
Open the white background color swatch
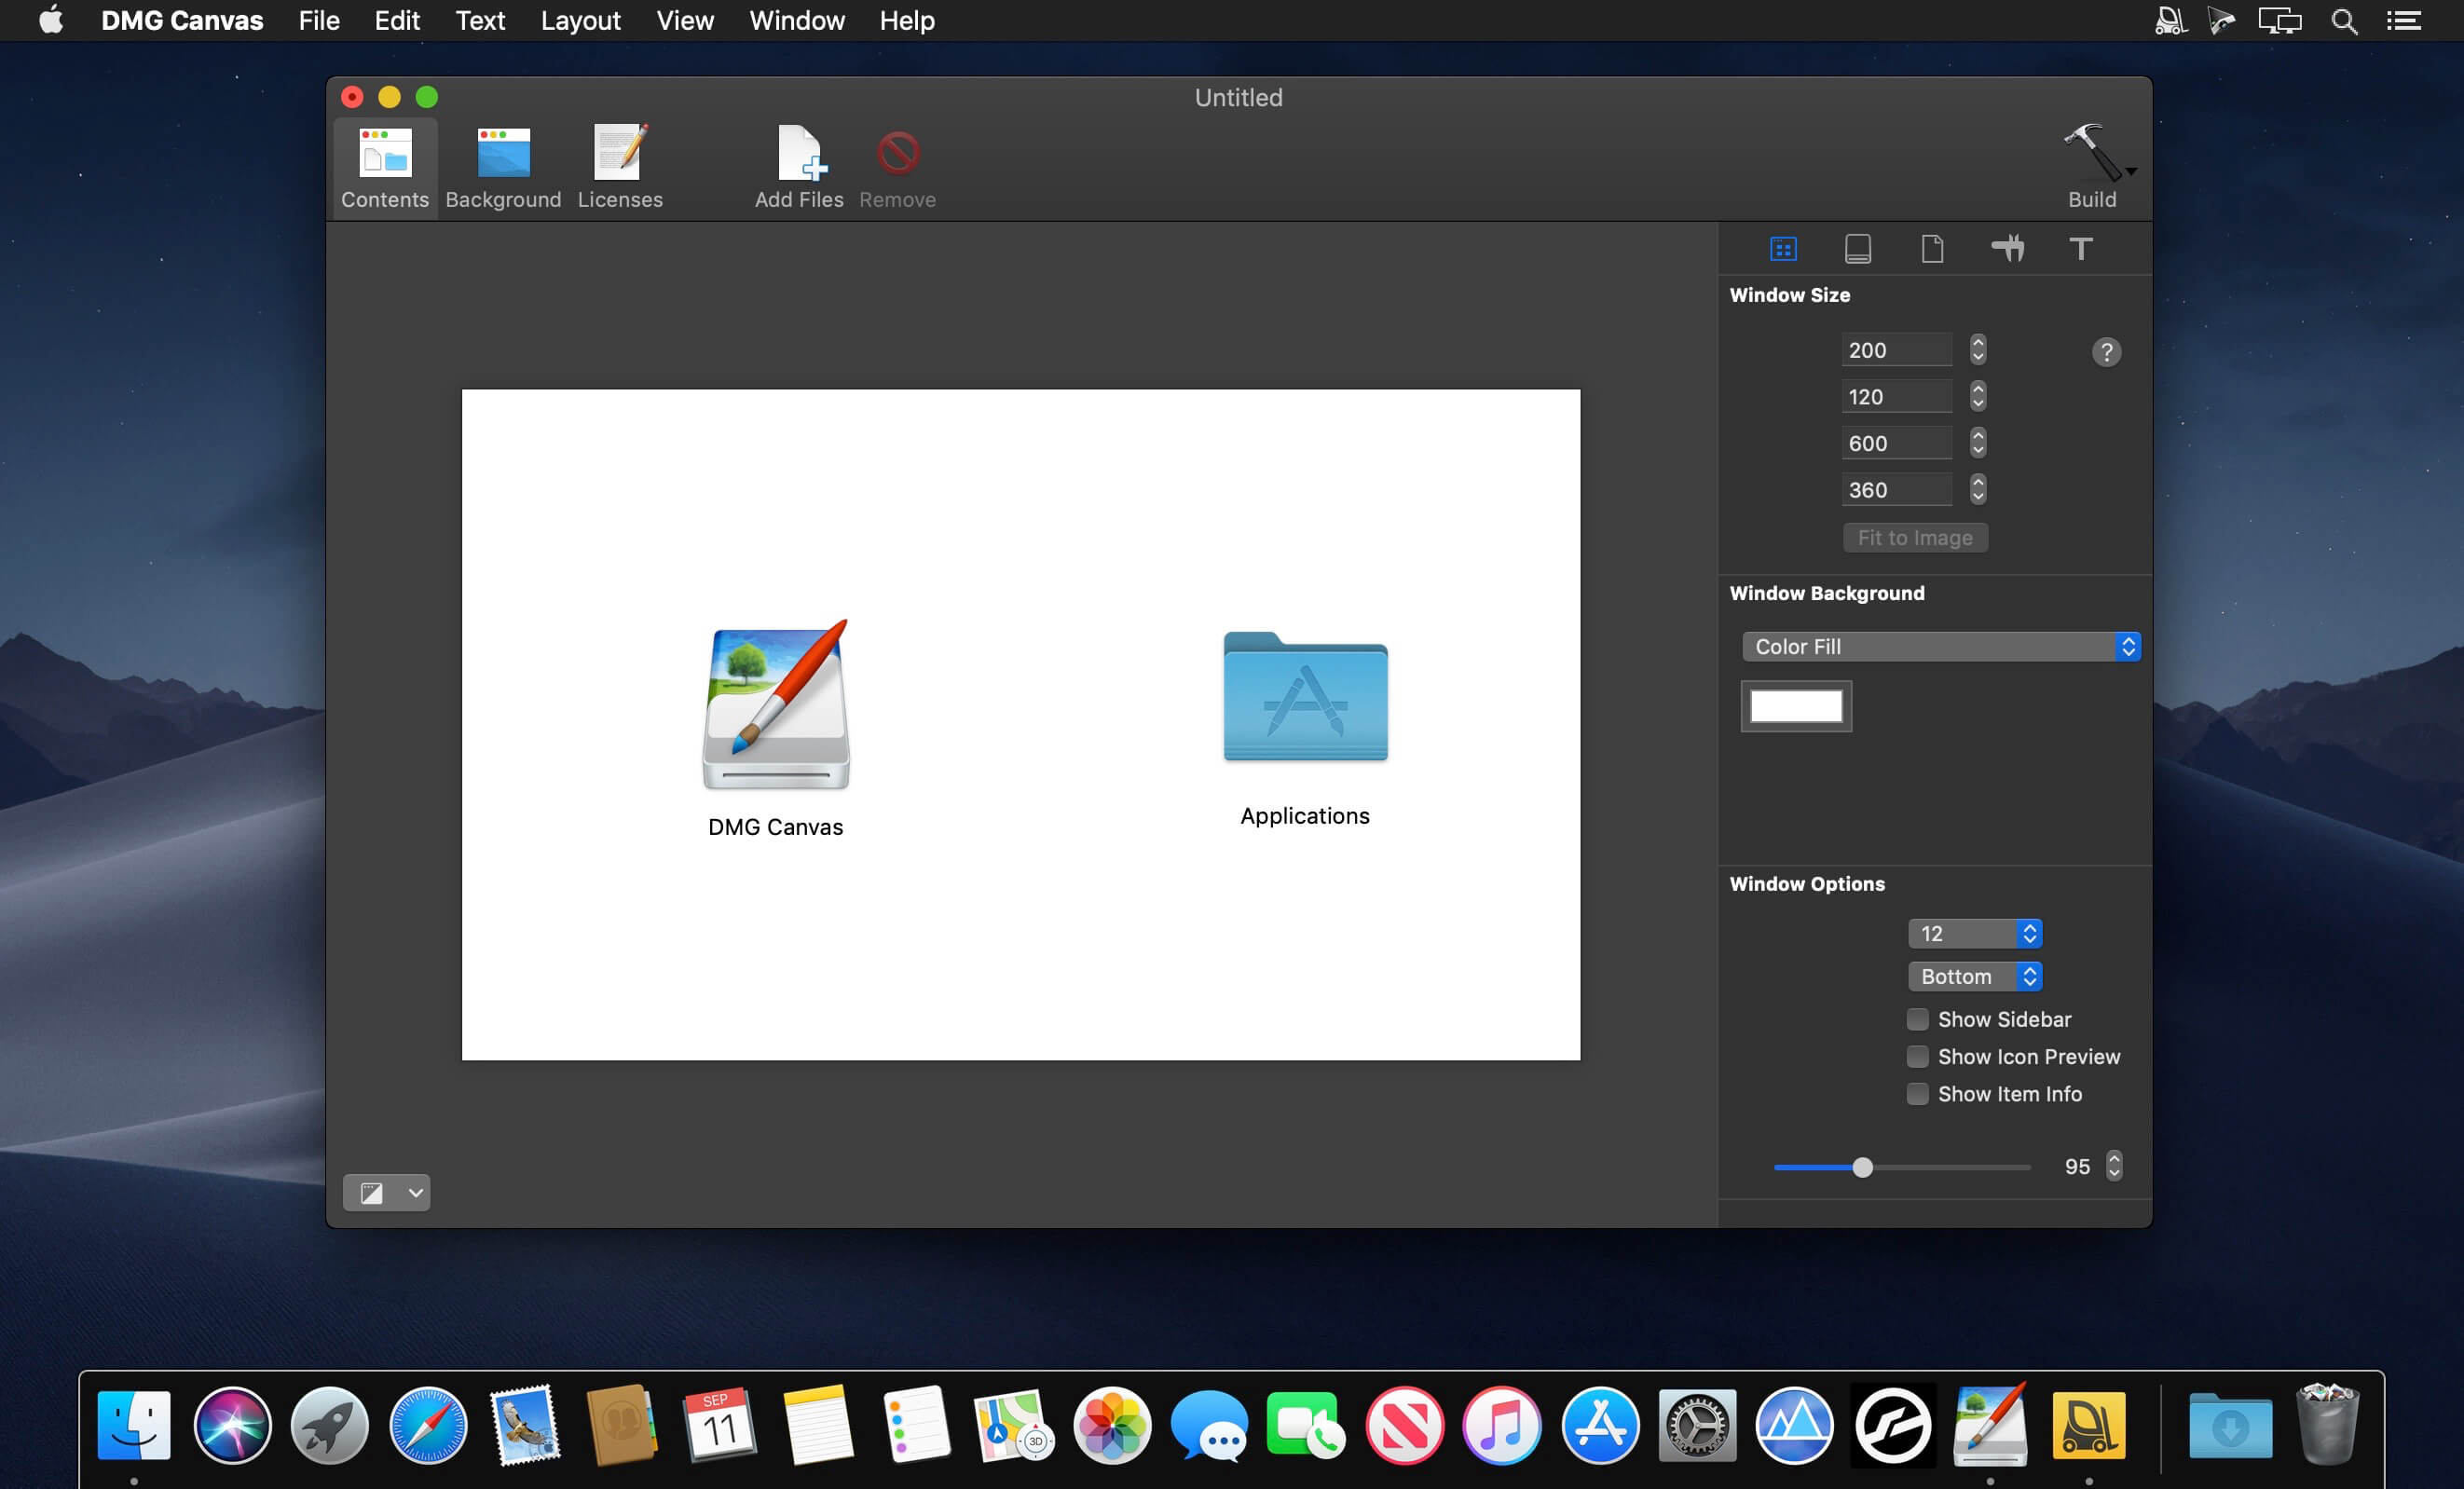1796,706
